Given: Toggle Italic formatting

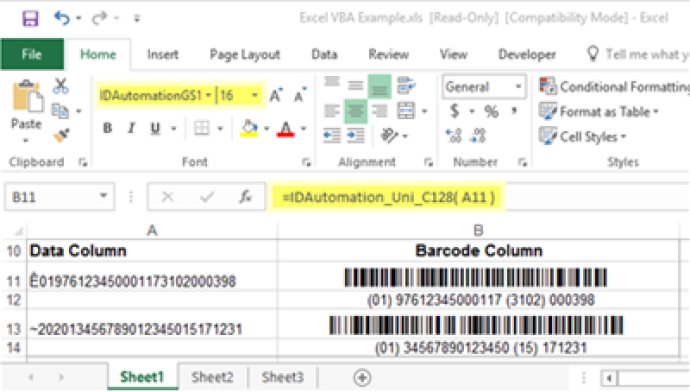Looking at the screenshot, I should point(131,128).
